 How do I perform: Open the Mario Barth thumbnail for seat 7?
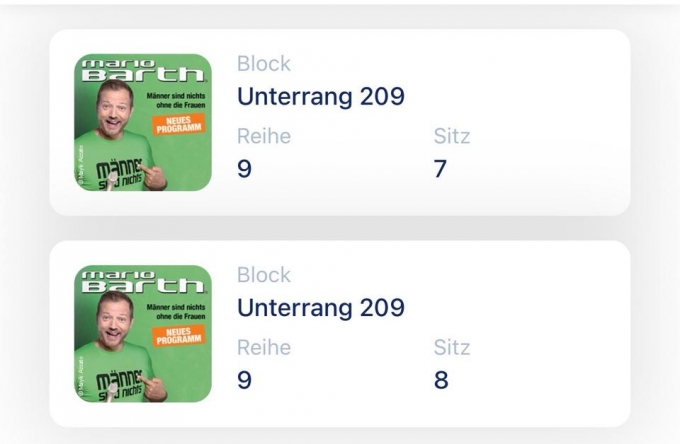[143, 122]
